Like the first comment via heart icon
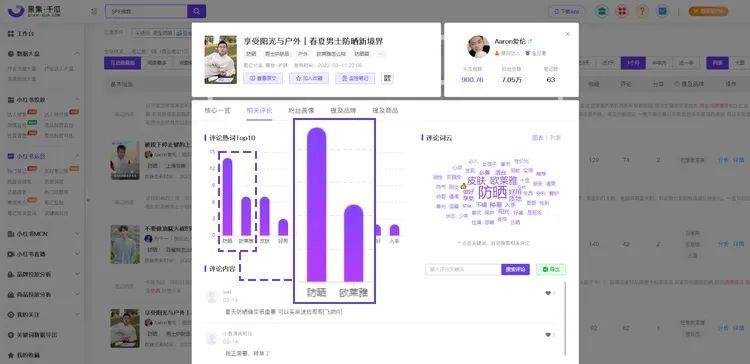The width and height of the screenshot is (750, 364). click(548, 293)
